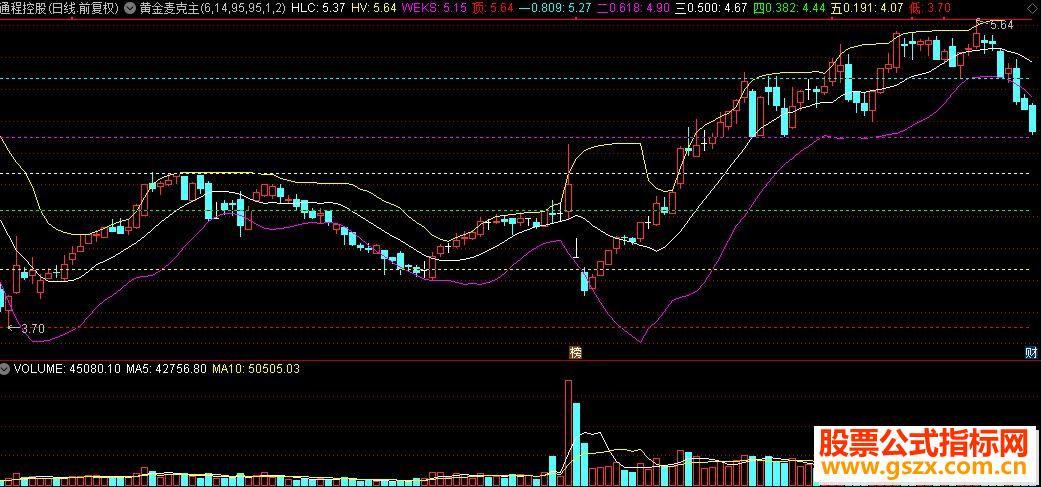
Task: Click the red 低: 3.70 value
Action: (x=929, y=9)
